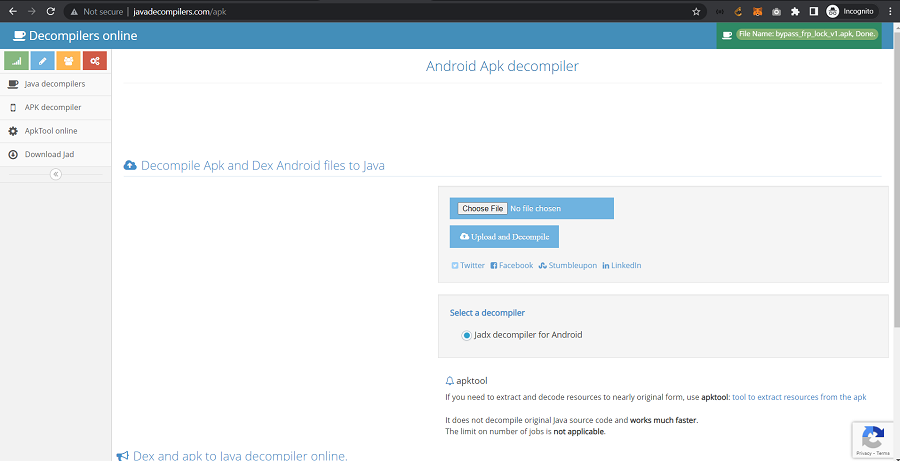Open ApkTool online menu item

pyautogui.click(x=56, y=131)
